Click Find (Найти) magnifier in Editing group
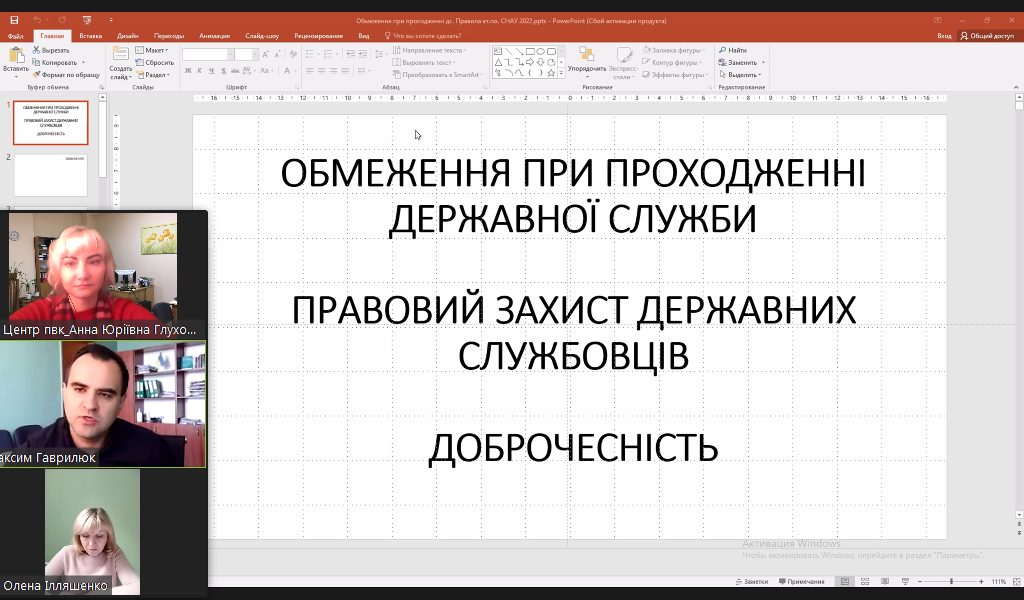The image size is (1024, 600). 732,50
